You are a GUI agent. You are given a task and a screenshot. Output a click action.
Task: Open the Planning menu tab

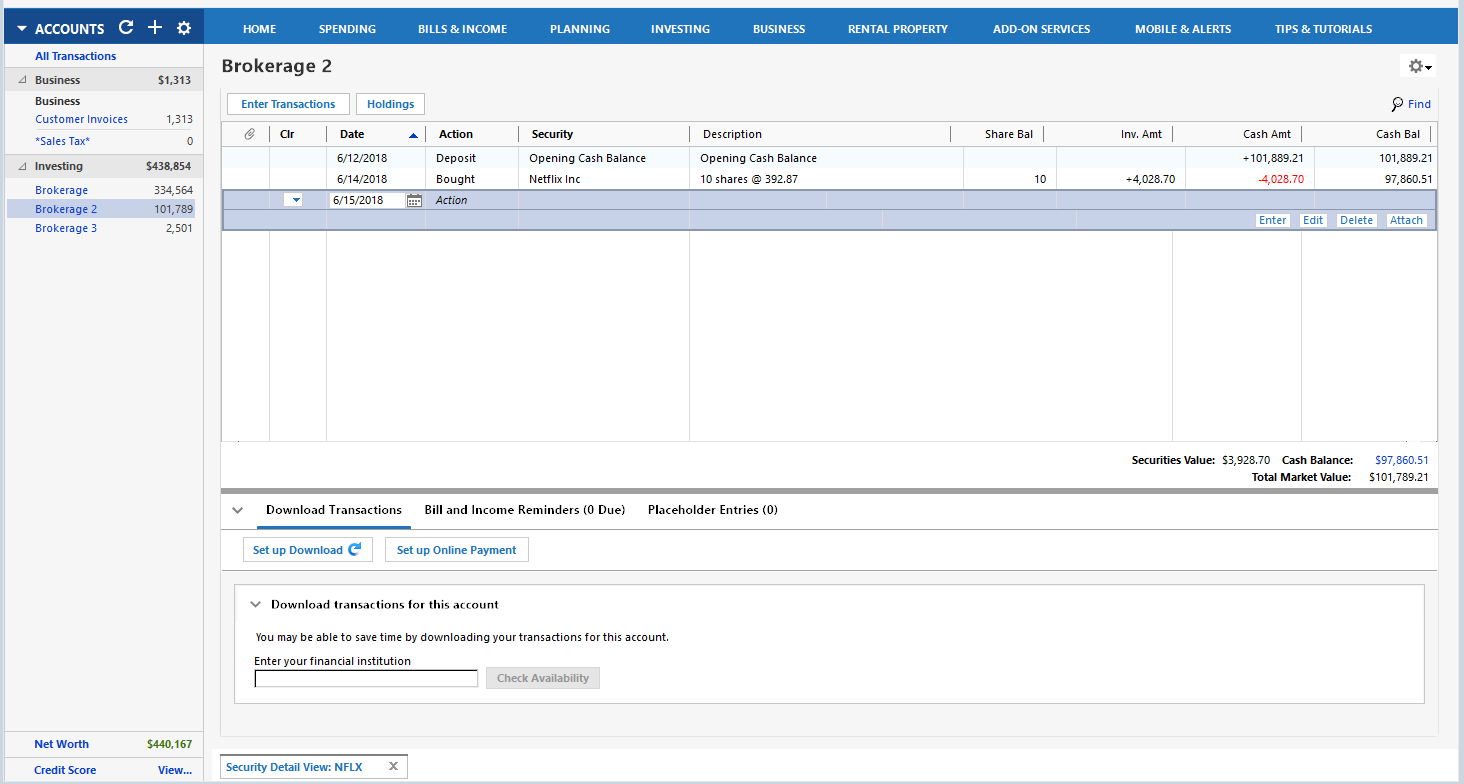(579, 29)
